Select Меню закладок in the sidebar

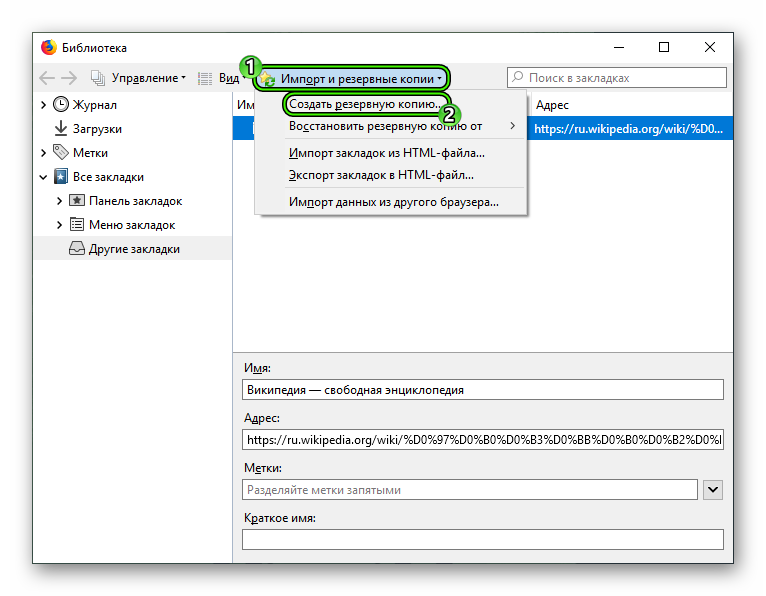(132, 225)
